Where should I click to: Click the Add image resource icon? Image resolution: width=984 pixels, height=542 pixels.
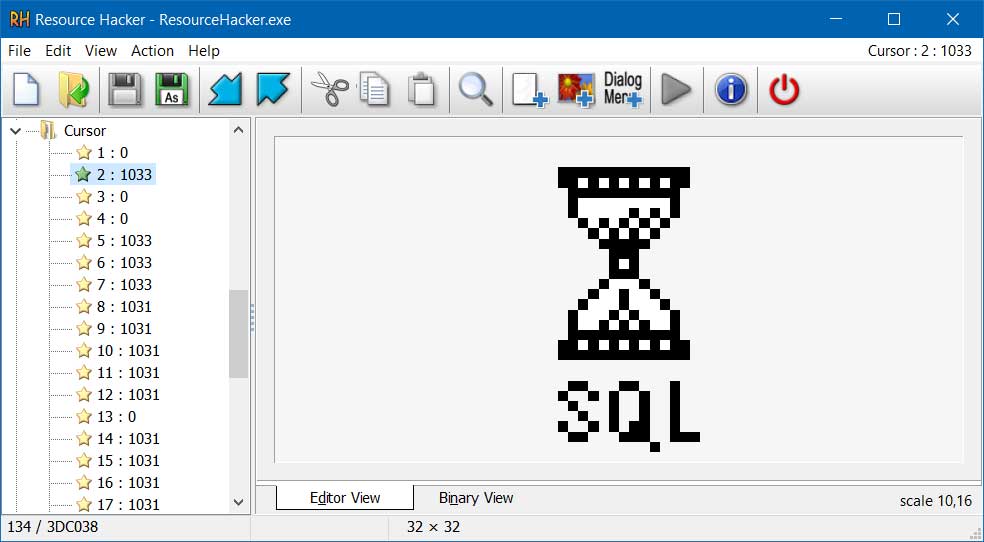575,90
